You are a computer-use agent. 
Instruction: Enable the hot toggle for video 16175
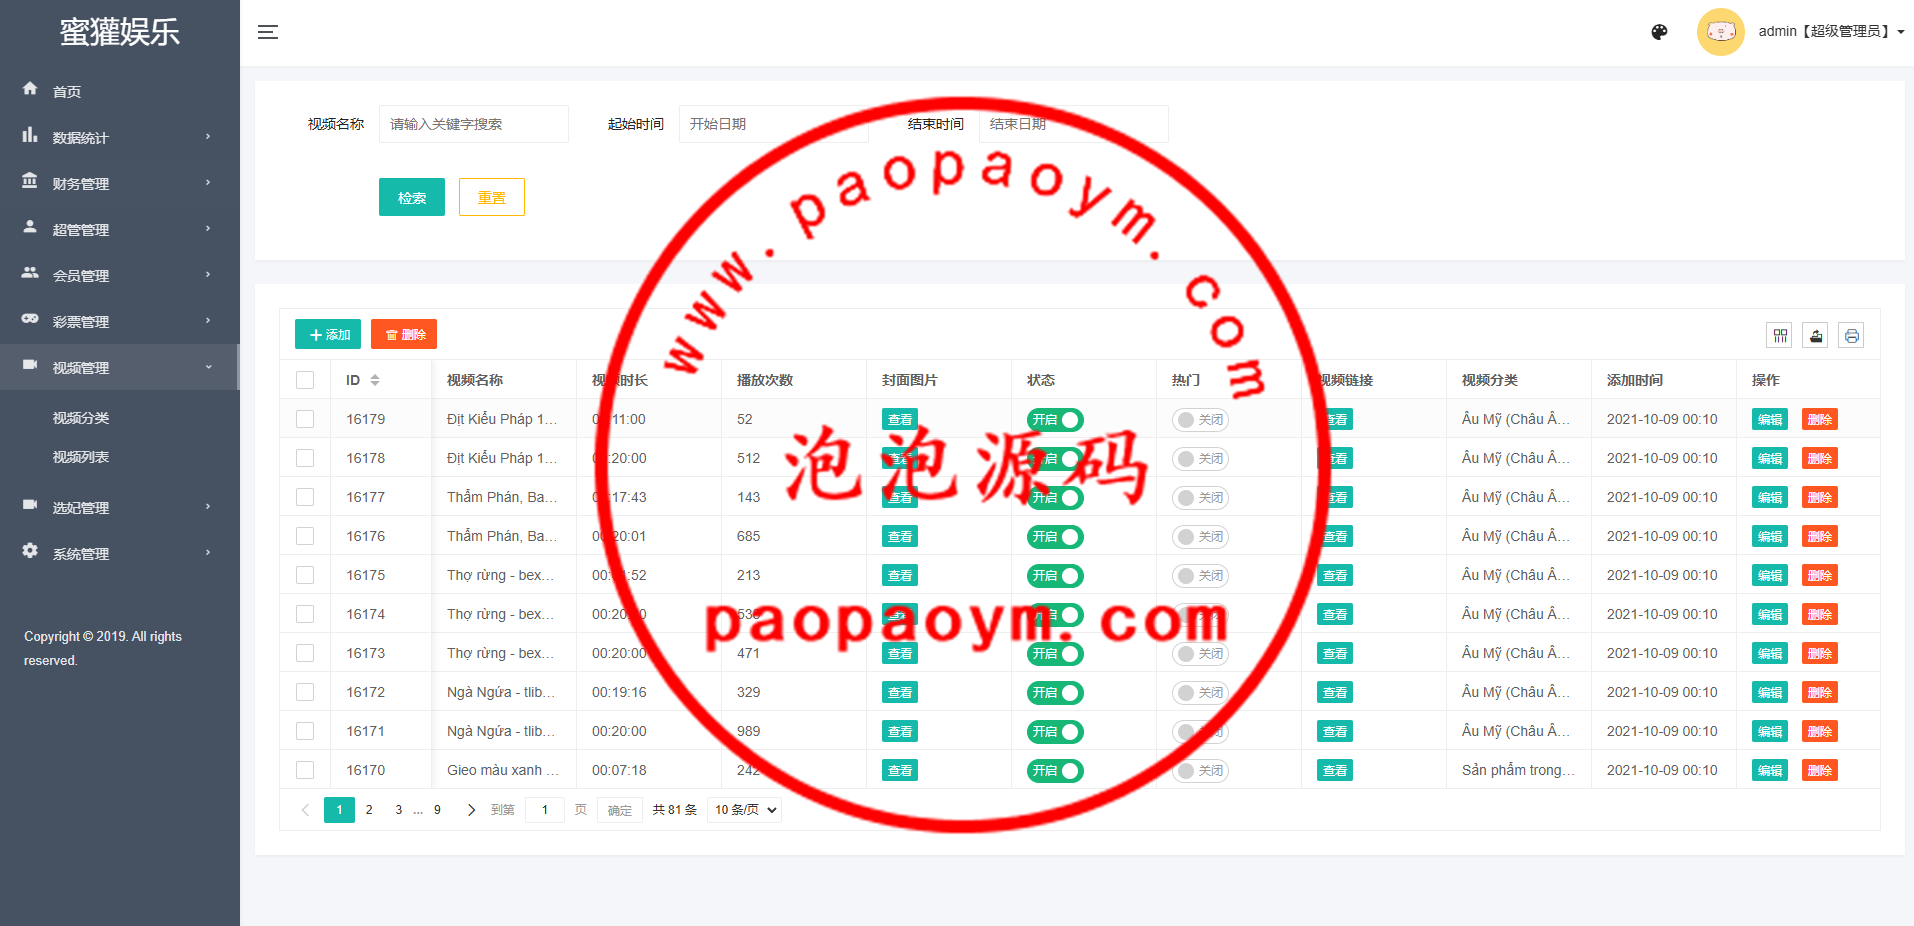1200,576
